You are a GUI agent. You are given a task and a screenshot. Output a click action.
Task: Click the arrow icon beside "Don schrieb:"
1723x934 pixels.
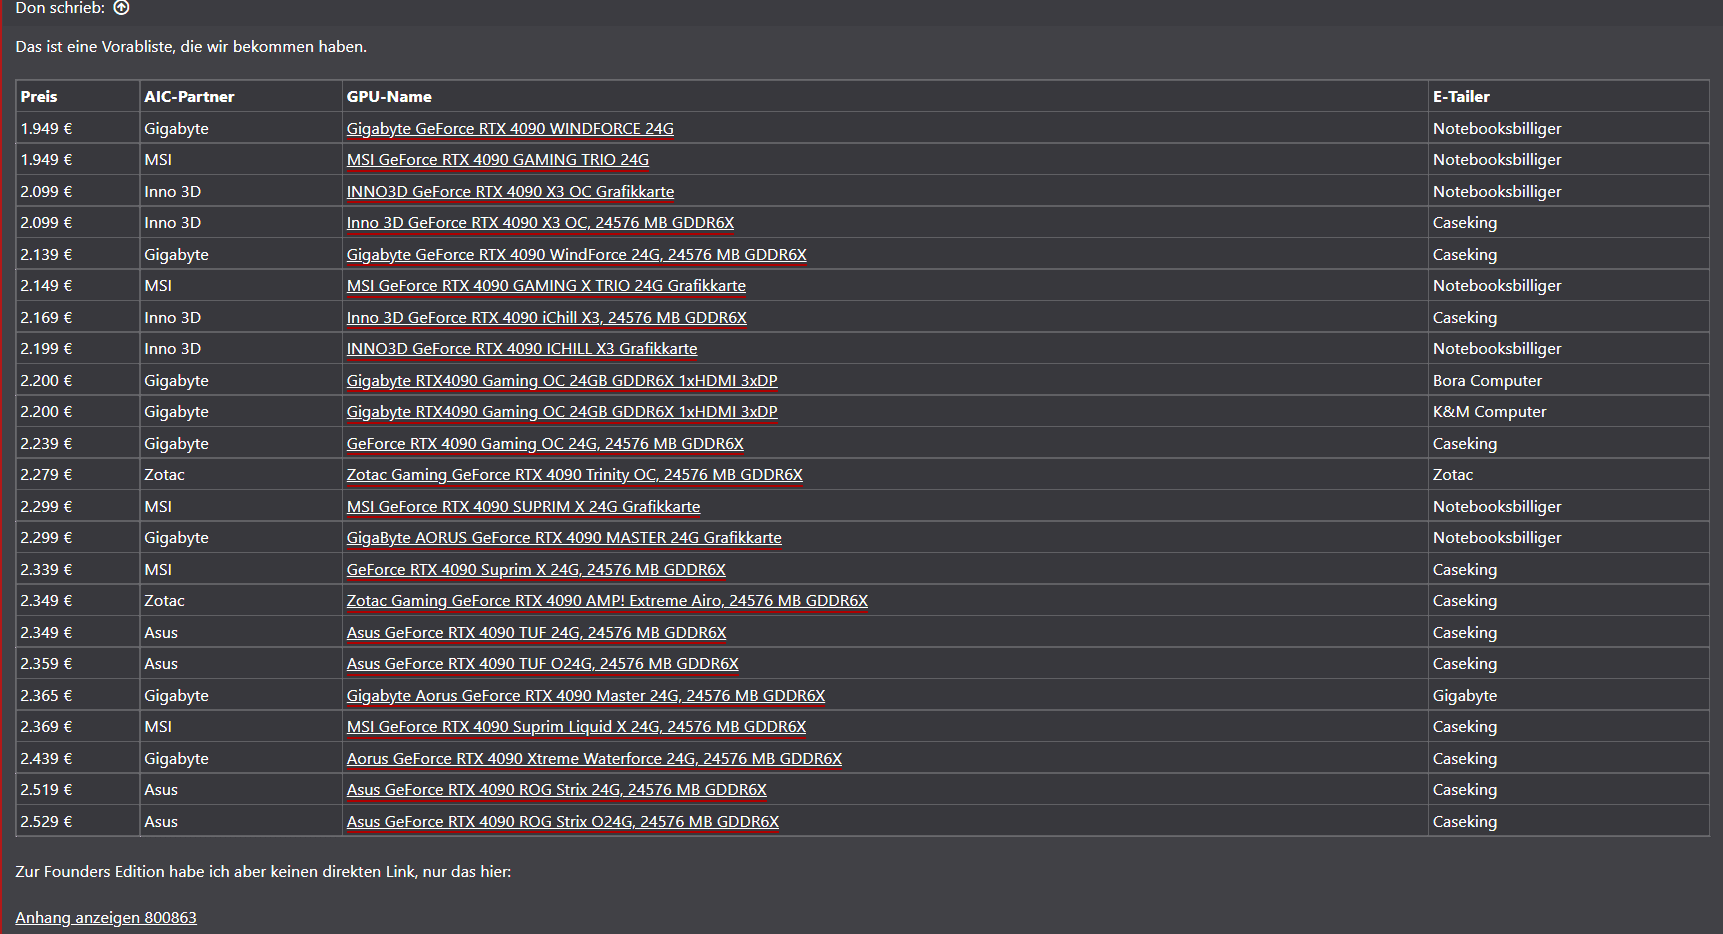121,8
